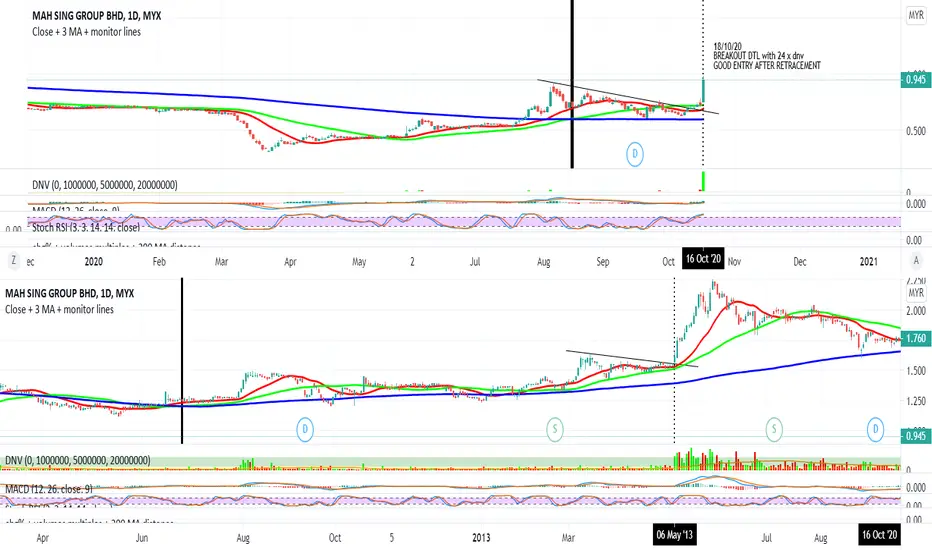The image size is (932, 550).
Task: Click the D dividend marker in upper chart
Action: click(x=635, y=155)
